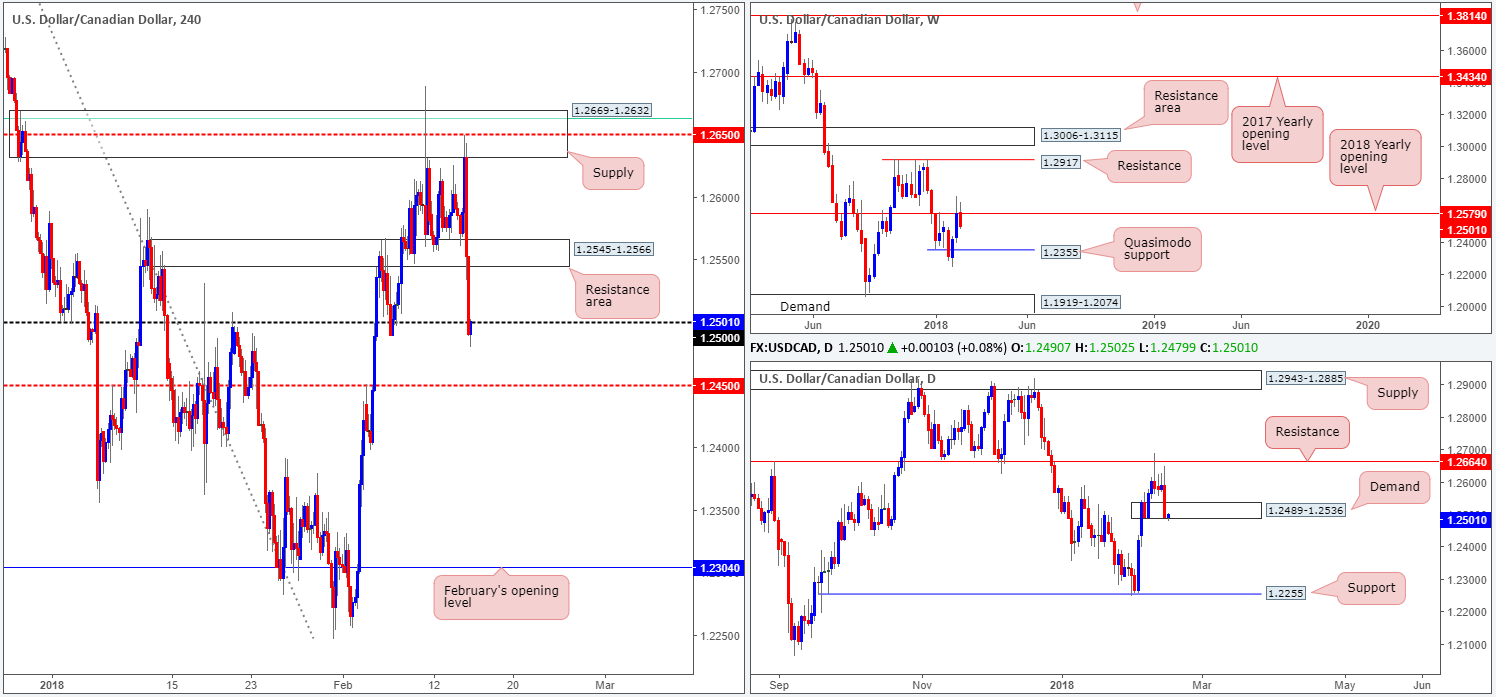Screen dimensions: 1496x697
Task: Click the 2020 label on the weekly time axis
Action: click(1369, 324)
